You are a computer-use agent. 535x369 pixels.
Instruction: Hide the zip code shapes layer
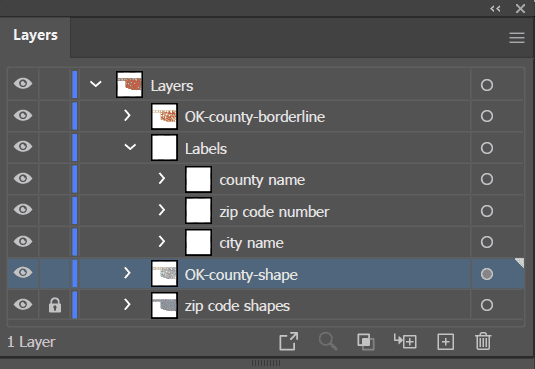pyautogui.click(x=23, y=304)
